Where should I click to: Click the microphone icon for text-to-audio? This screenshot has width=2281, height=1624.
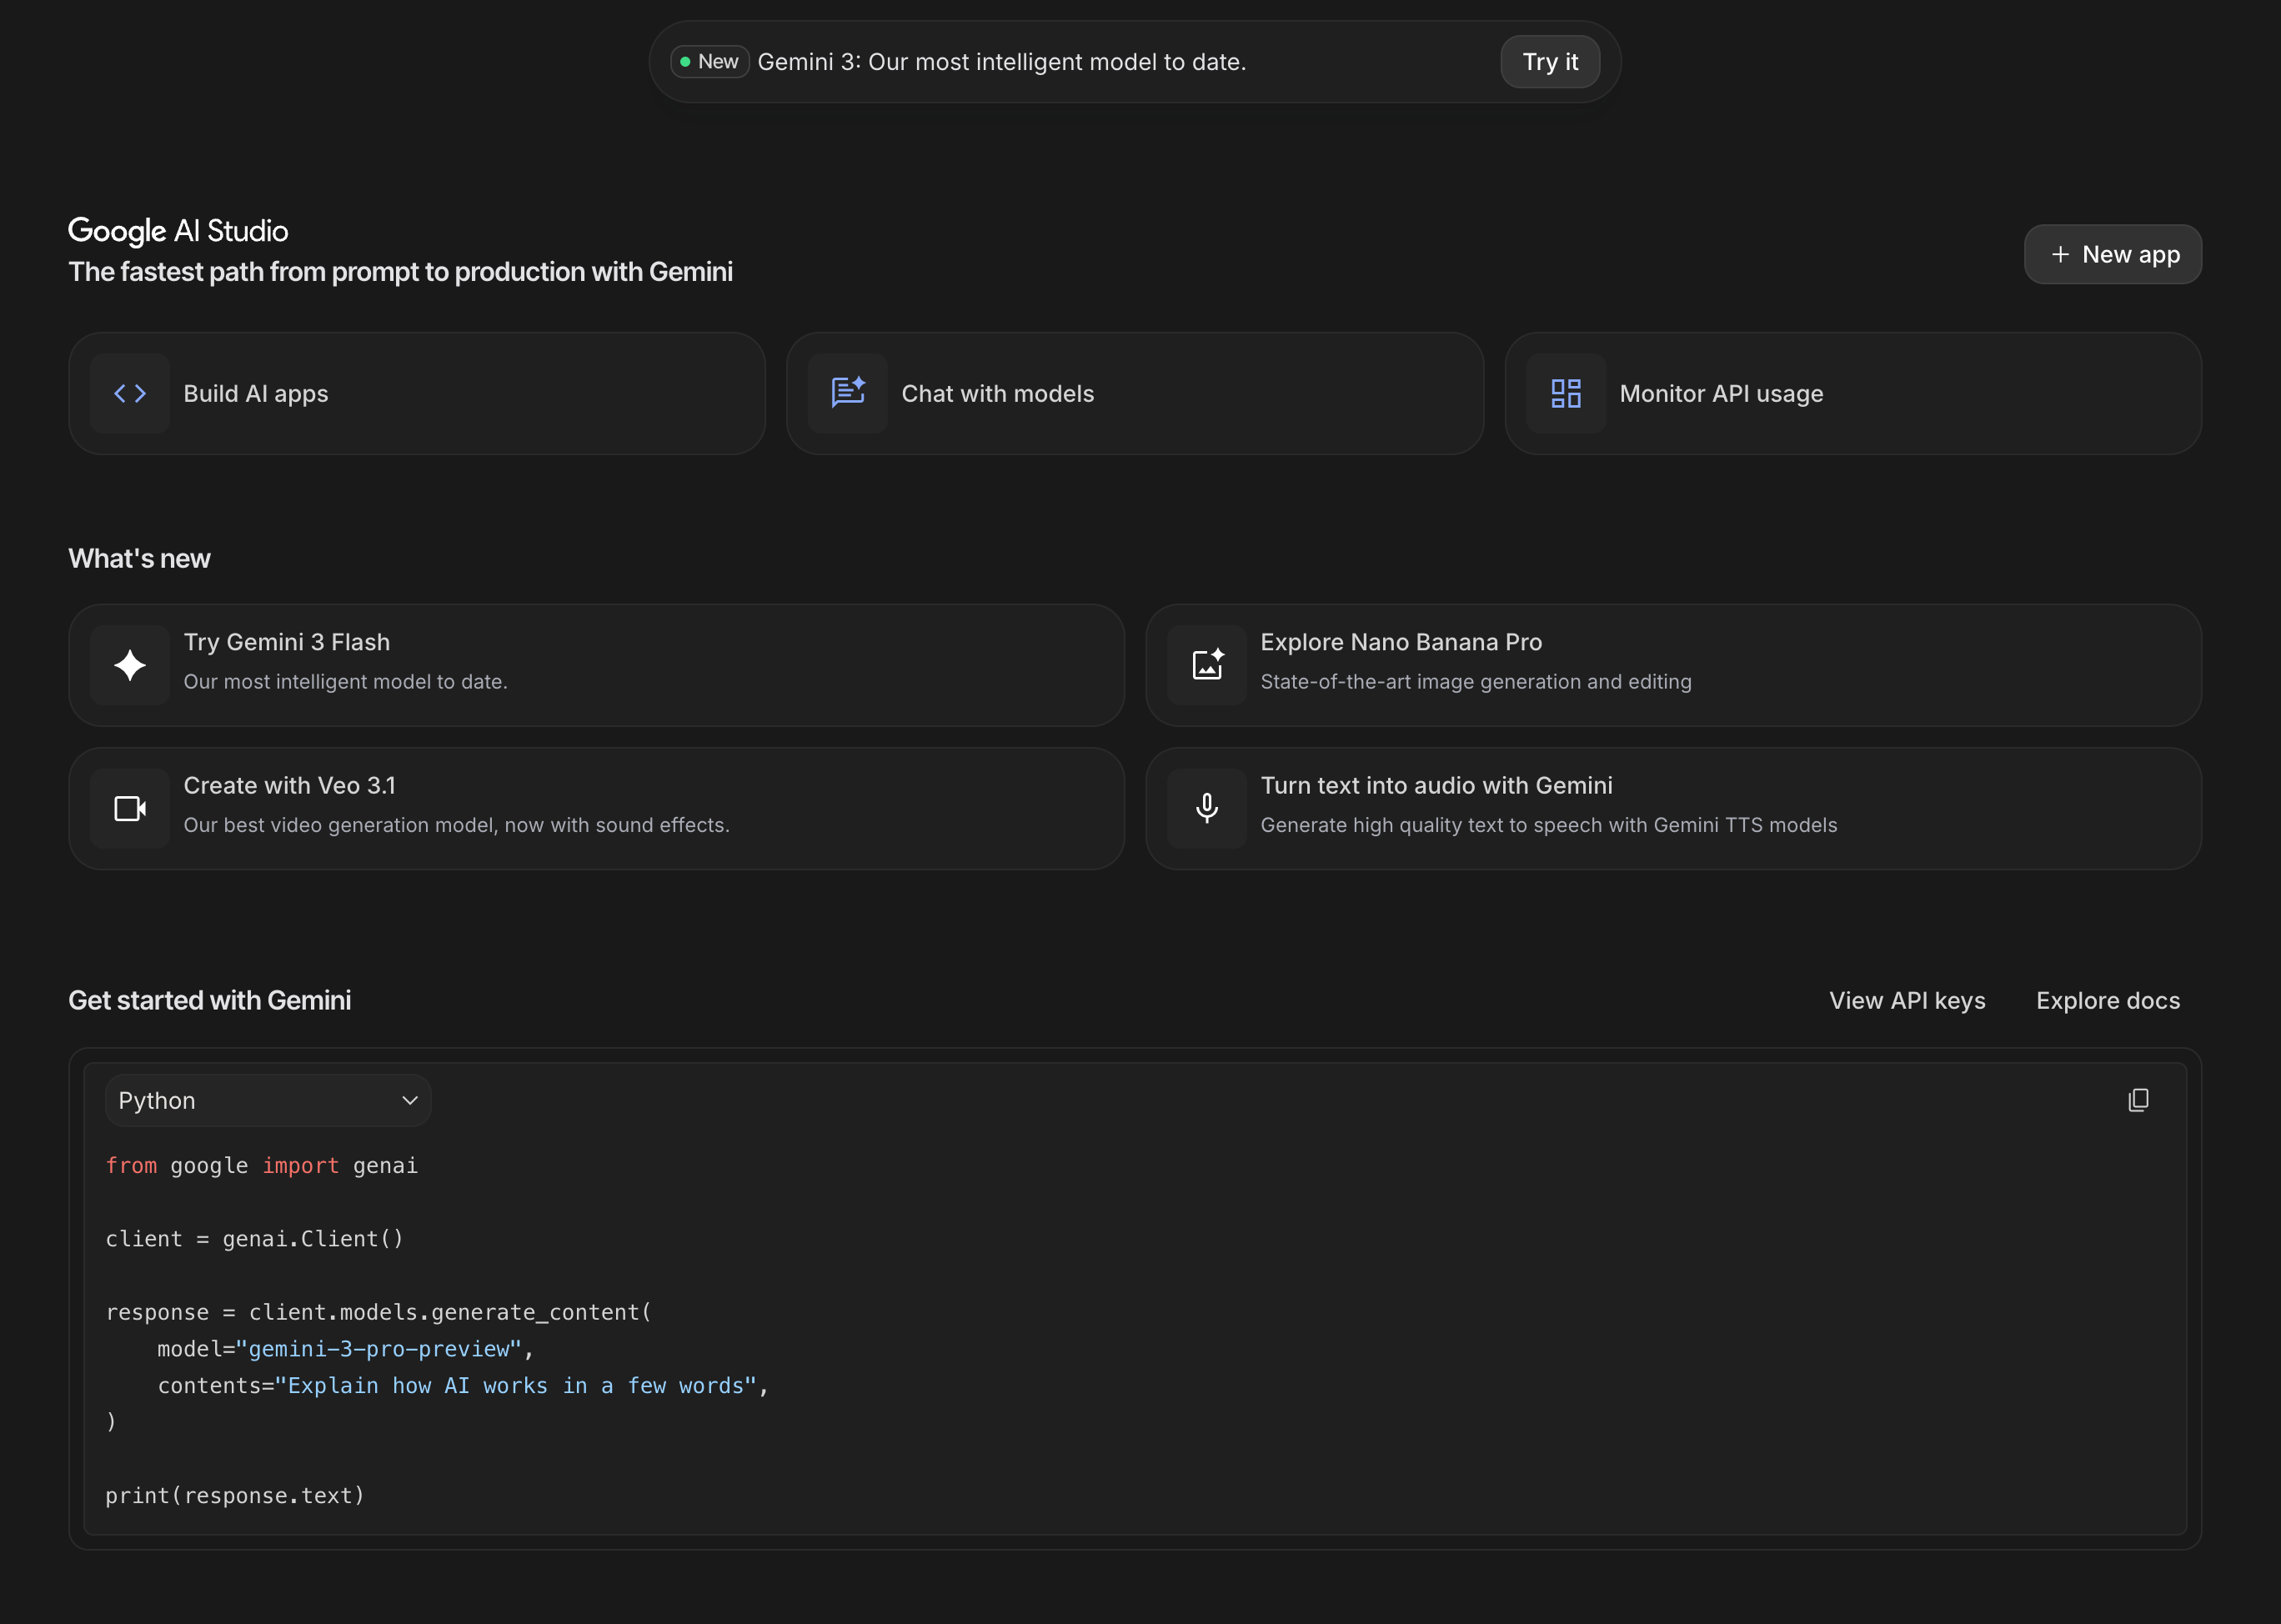coord(1207,808)
